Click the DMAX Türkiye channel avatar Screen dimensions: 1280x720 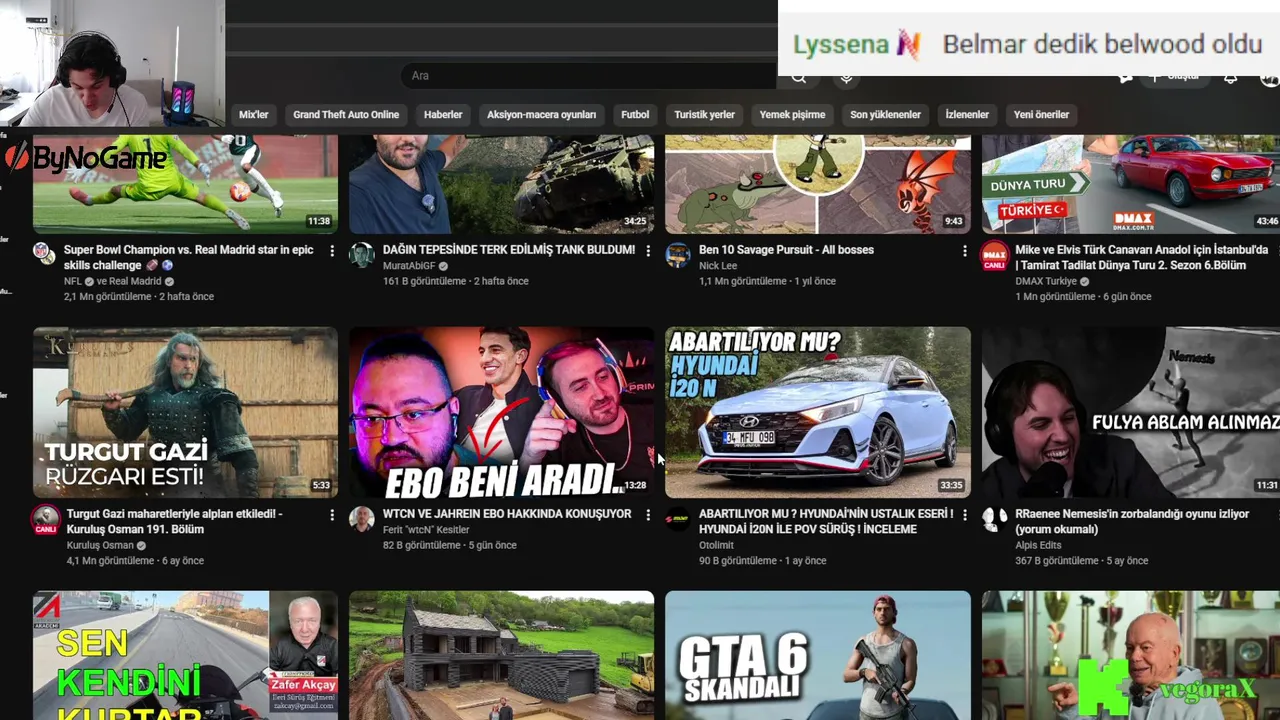click(x=994, y=255)
